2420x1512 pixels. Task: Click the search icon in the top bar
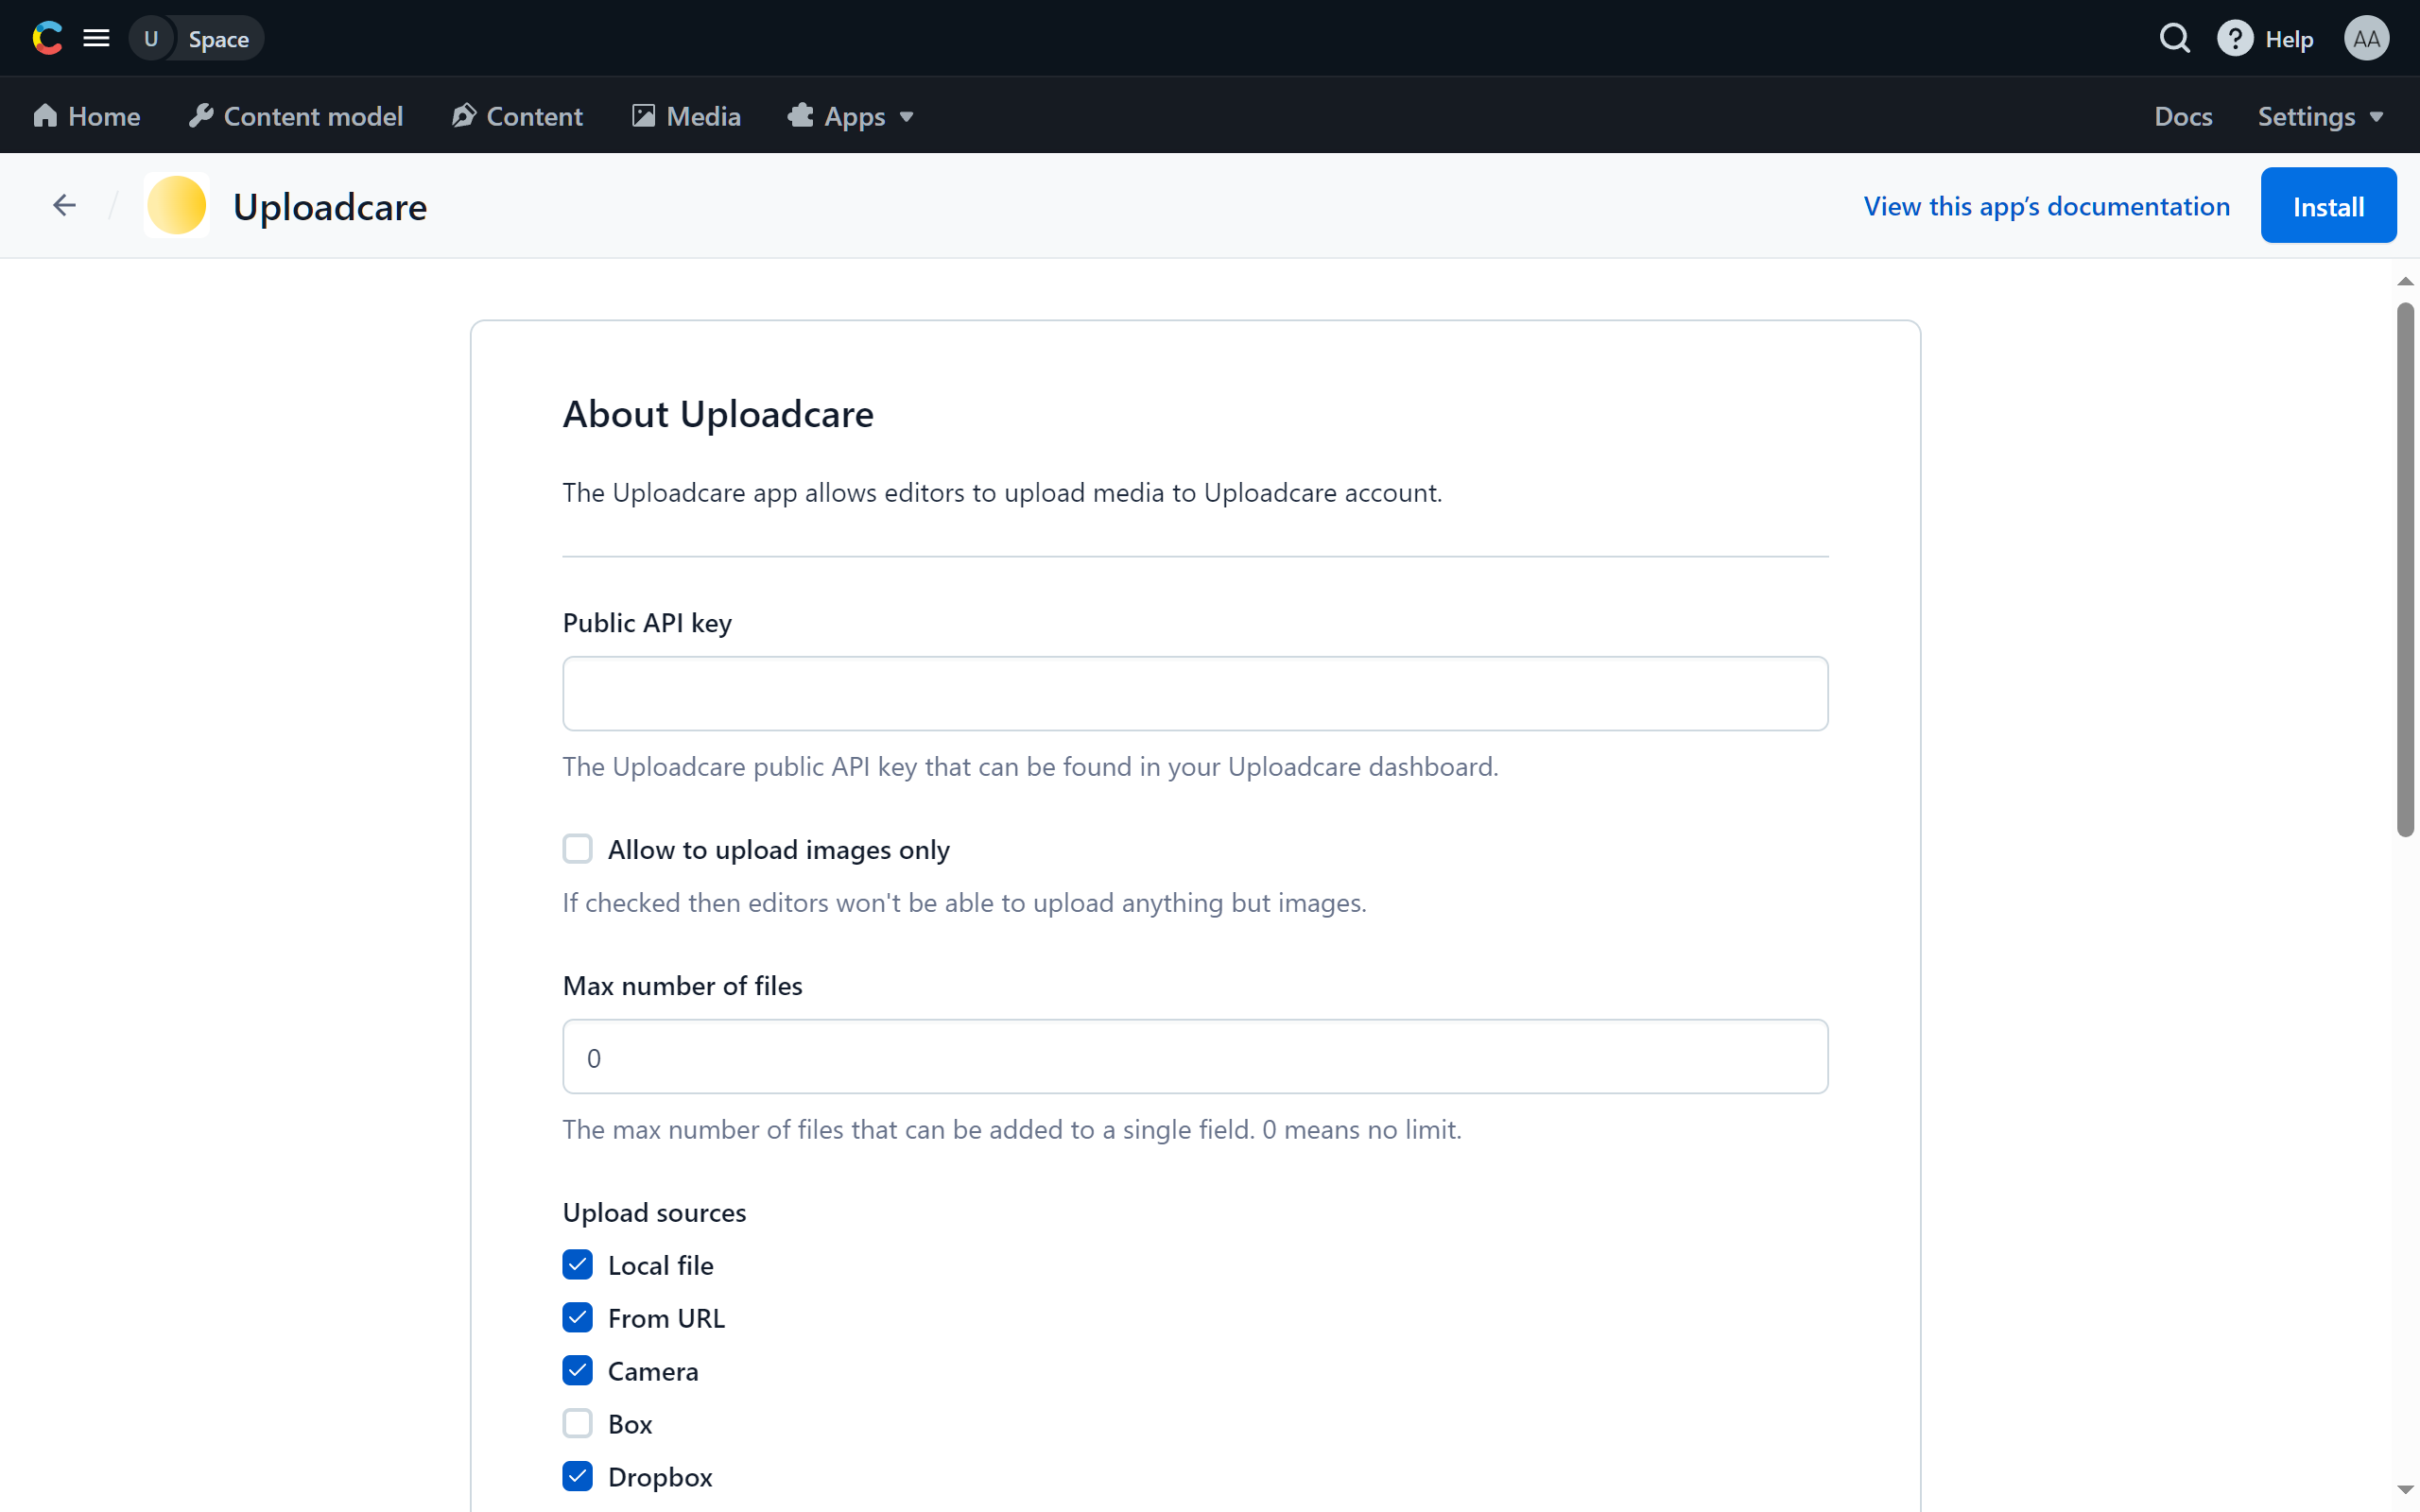click(2176, 37)
